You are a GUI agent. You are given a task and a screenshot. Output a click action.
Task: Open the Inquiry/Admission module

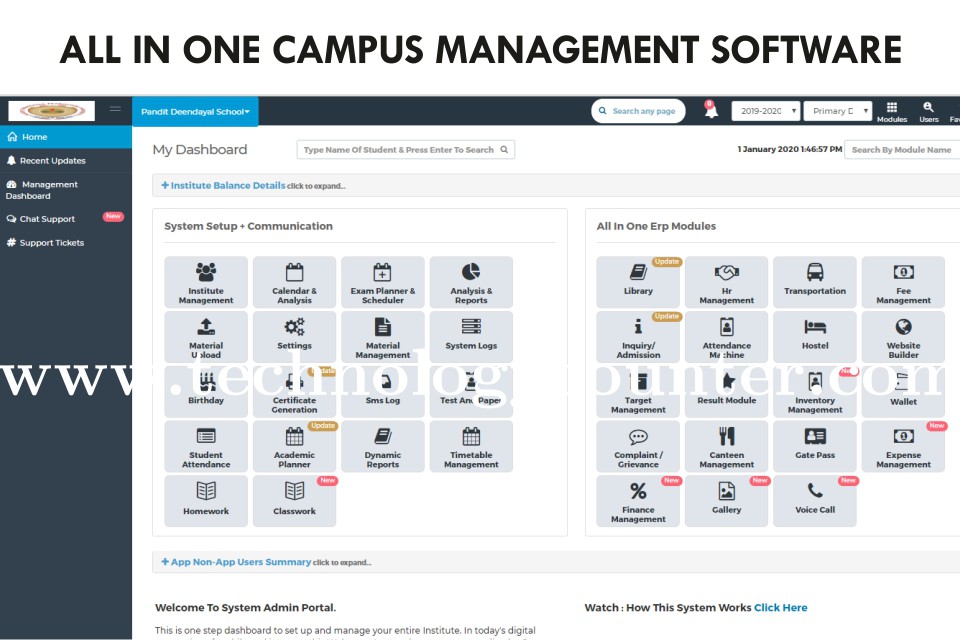tap(638, 336)
